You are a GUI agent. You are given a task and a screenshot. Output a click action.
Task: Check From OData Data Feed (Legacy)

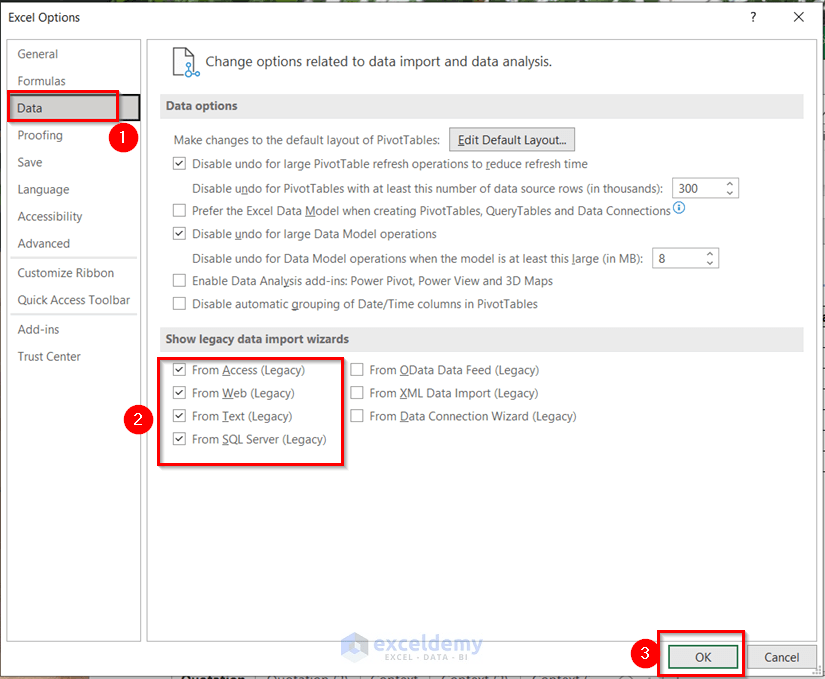357,370
